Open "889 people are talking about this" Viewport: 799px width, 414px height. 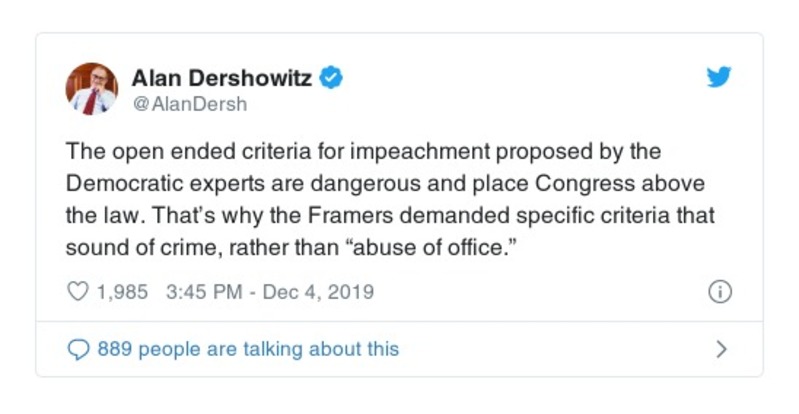(247, 349)
